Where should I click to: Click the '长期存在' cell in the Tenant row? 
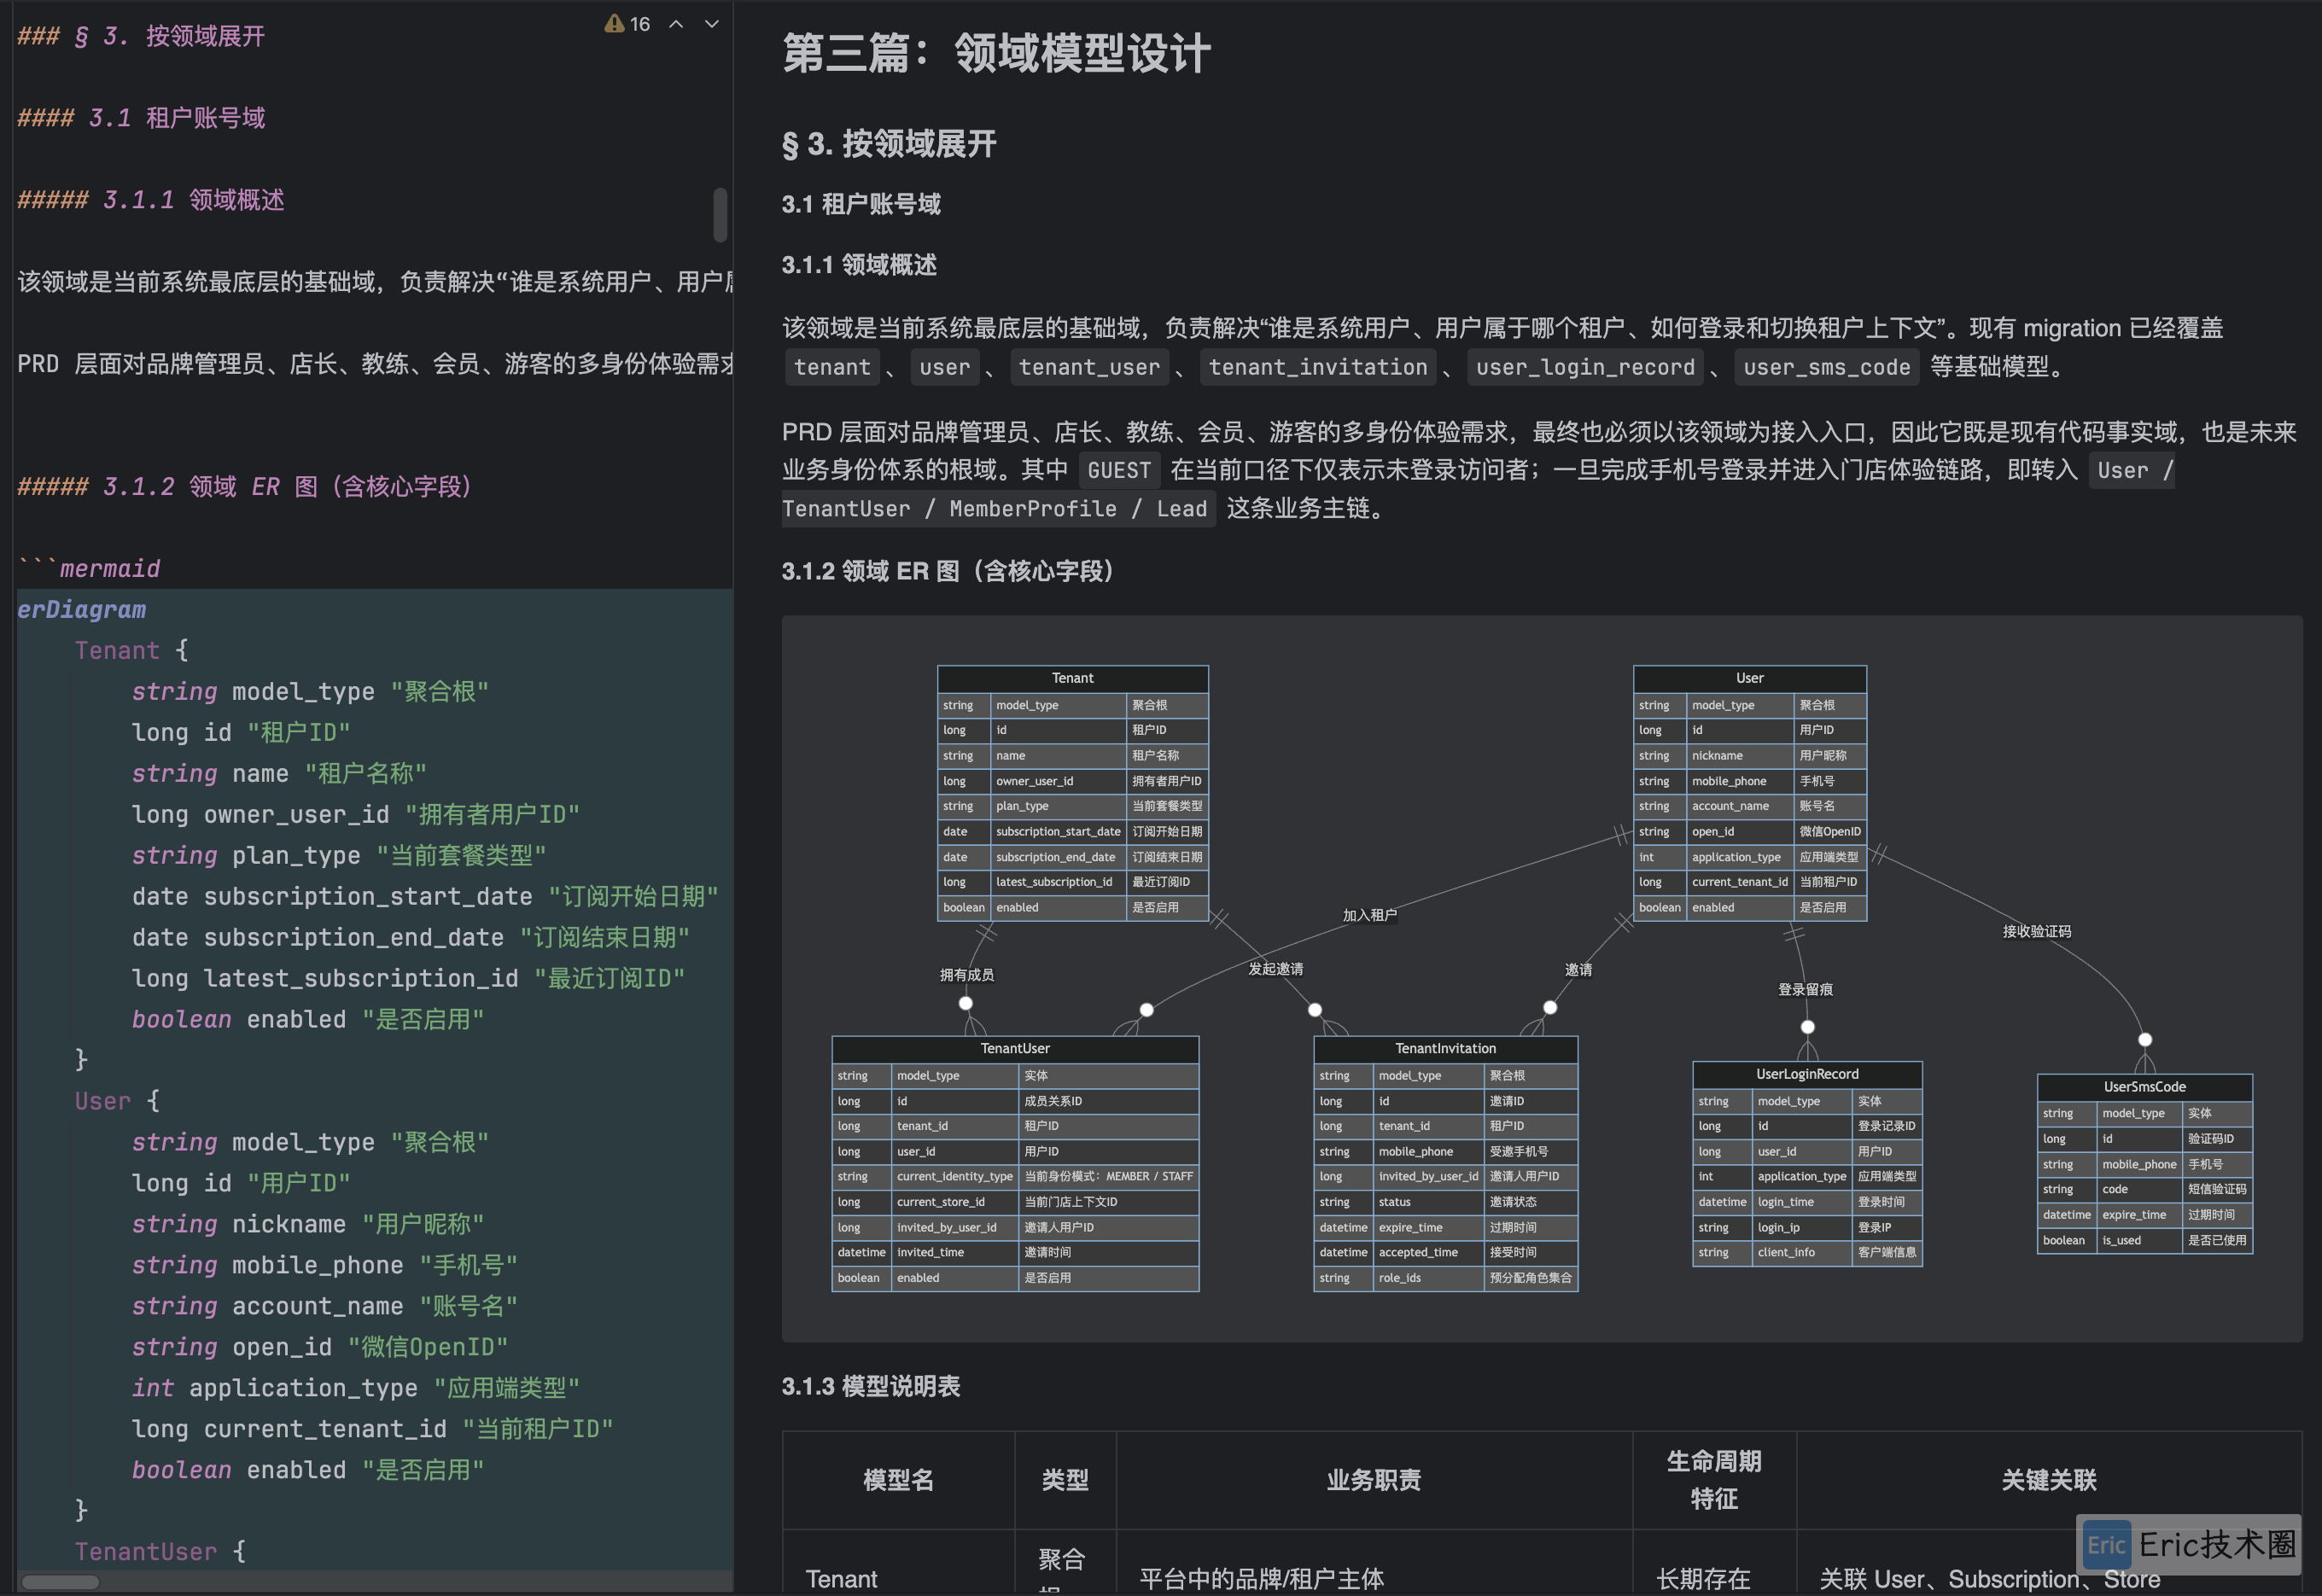(1704, 1579)
